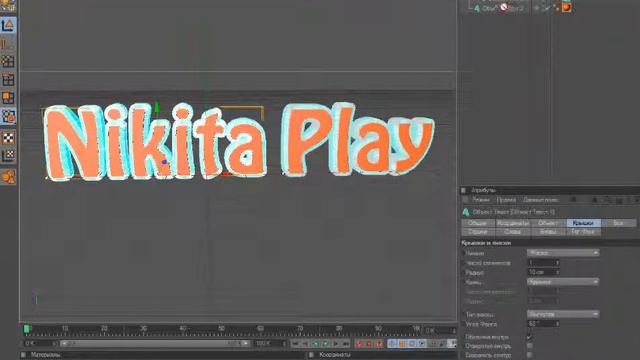Viewport: 640px width, 360px height.
Task: Click the red X-axis handle in viewport
Action: (226, 175)
